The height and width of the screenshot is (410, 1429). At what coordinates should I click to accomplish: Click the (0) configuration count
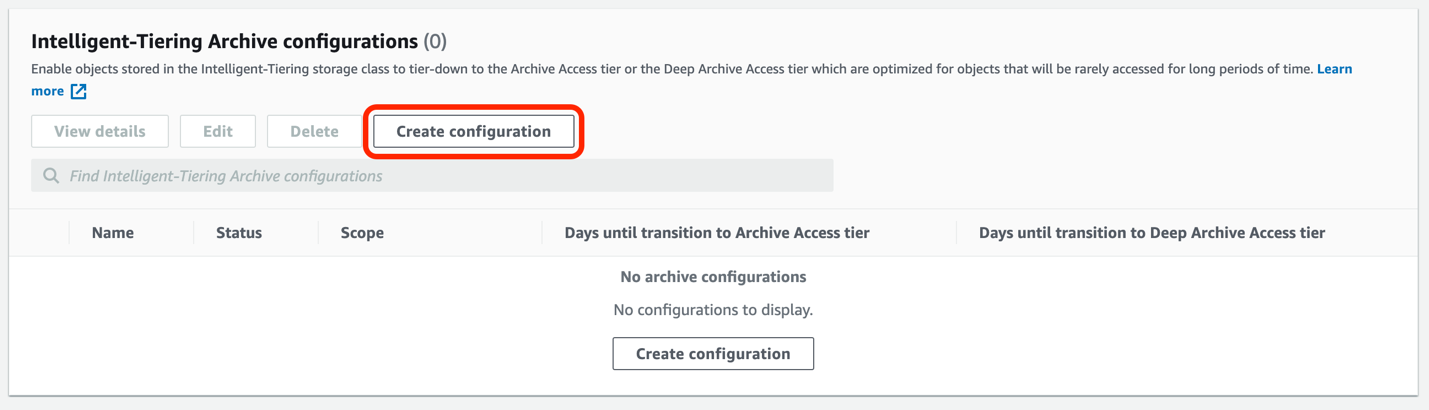point(435,42)
